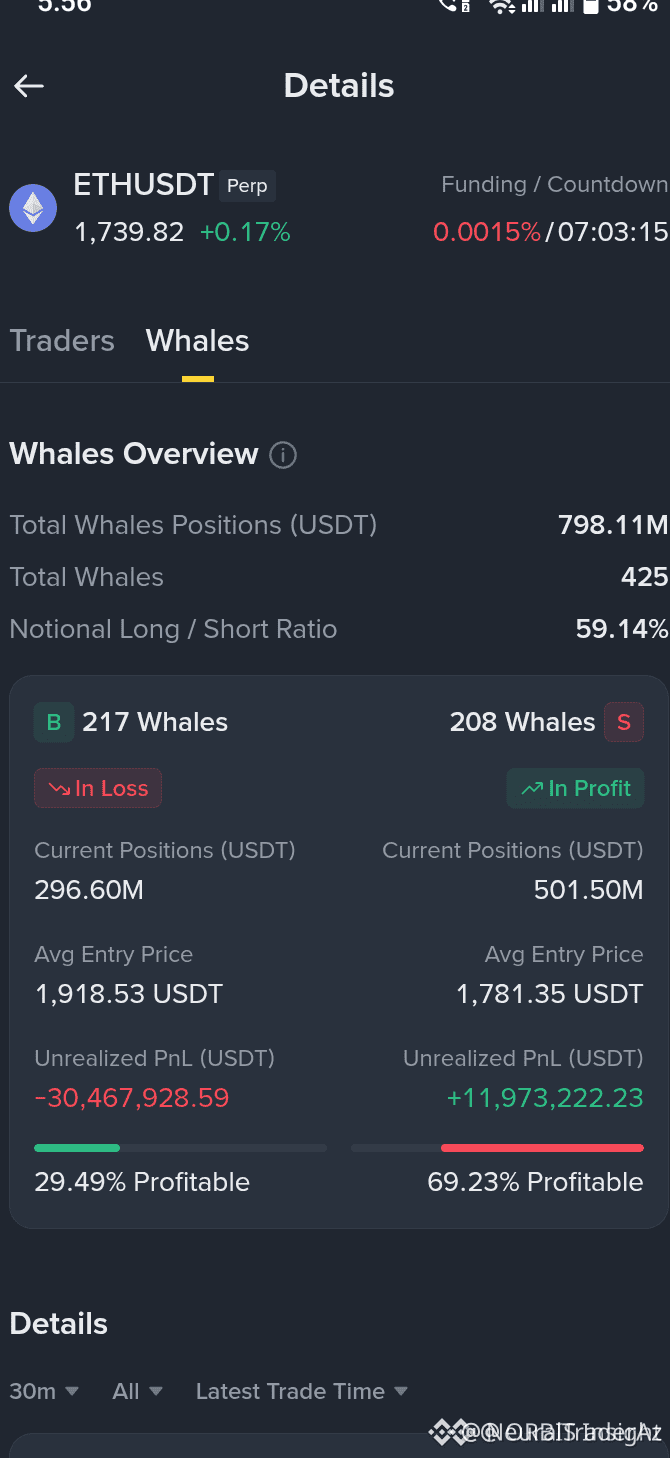Tap the Total Whales Positions value 798.11M
Image resolution: width=670 pixels, height=1458 pixels.
613,525
